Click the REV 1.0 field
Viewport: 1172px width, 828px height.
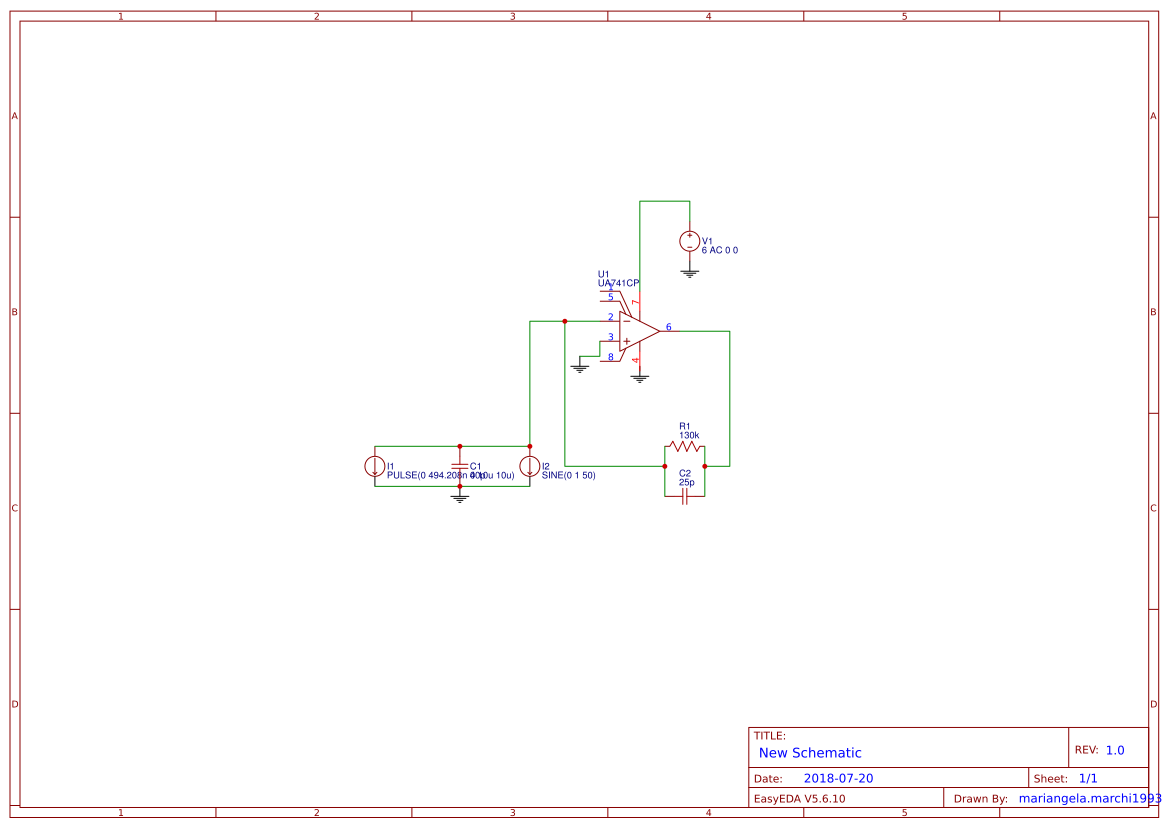[x=1114, y=748]
